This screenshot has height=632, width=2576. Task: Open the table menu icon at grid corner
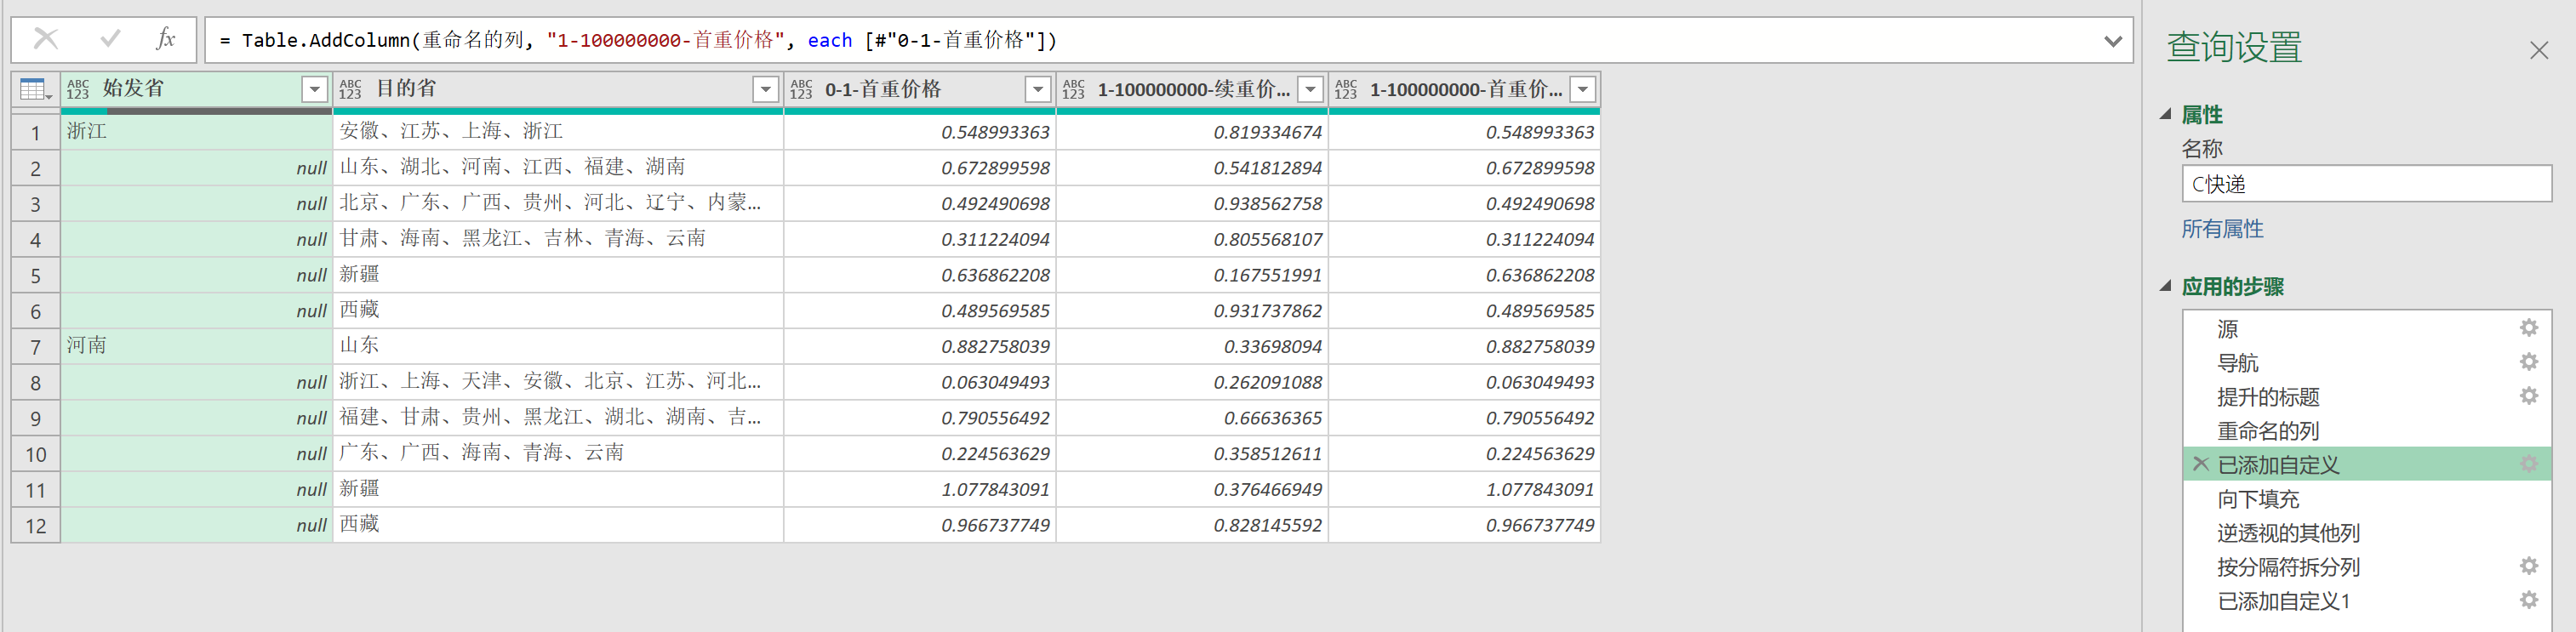(35, 89)
